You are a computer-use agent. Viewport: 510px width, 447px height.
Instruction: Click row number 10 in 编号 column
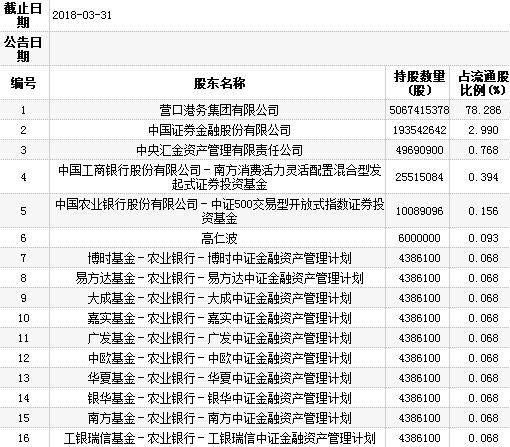(23, 318)
